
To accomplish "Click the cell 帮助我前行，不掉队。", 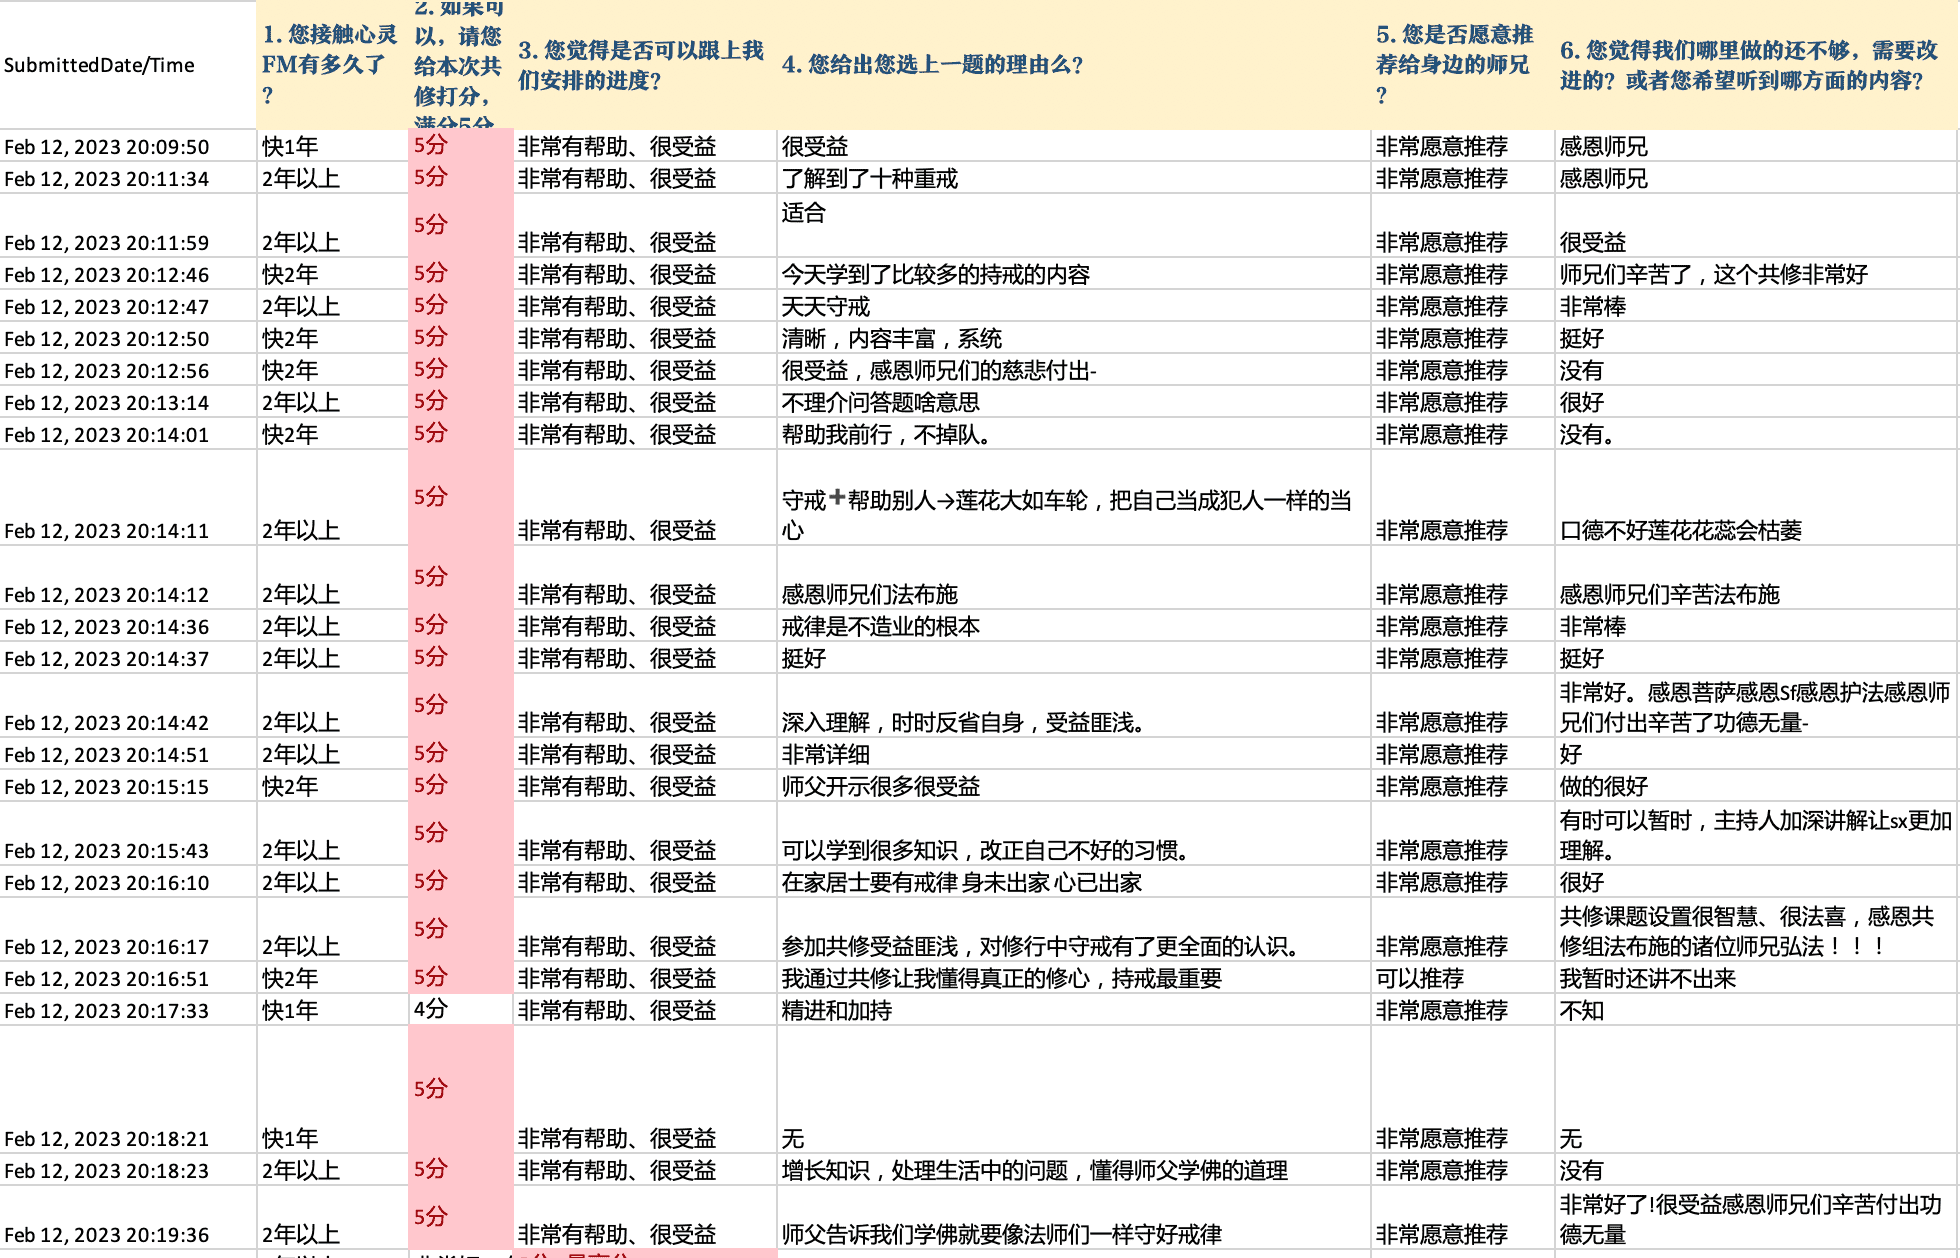I will 886,435.
